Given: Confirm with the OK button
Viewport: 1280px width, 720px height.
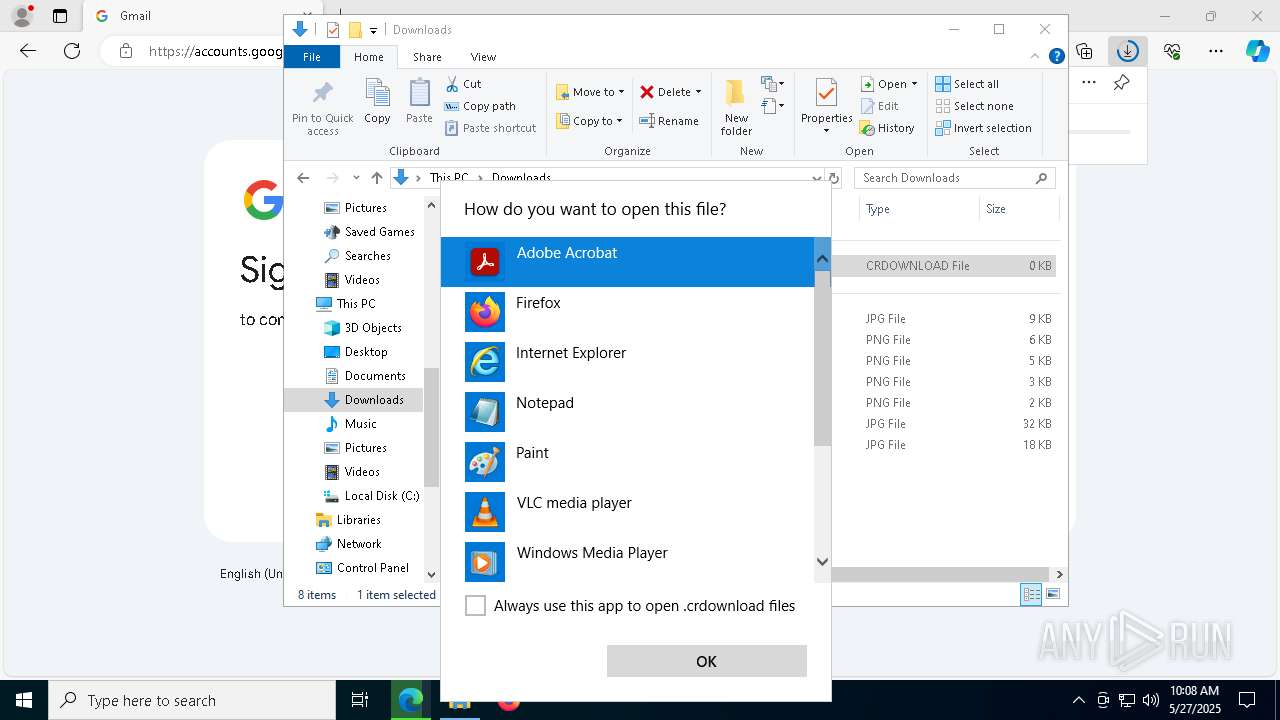Looking at the screenshot, I should pyautogui.click(x=706, y=661).
